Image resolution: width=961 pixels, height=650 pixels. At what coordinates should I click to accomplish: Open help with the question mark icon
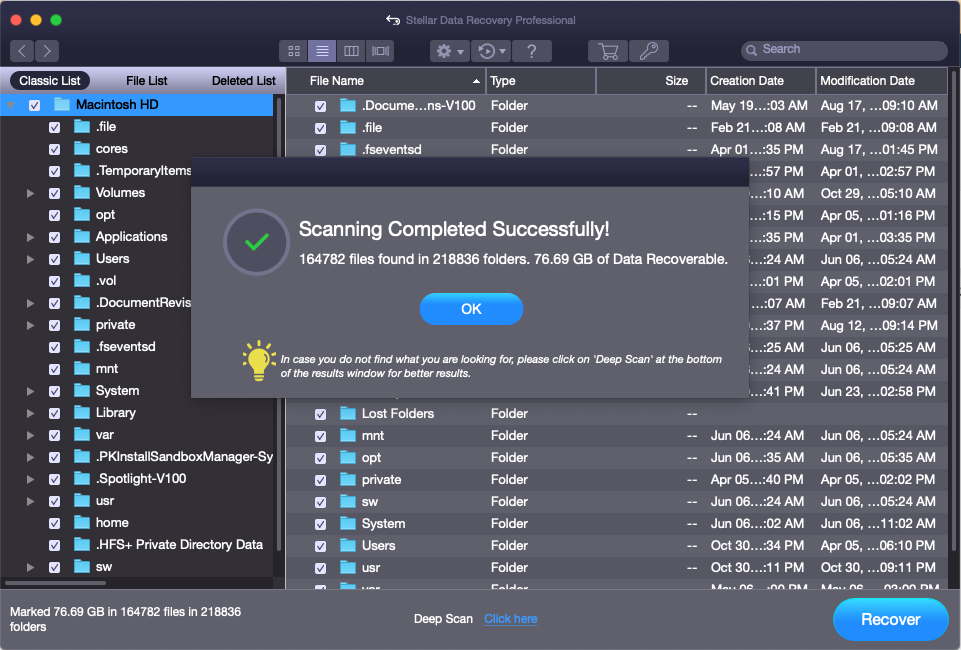point(531,51)
